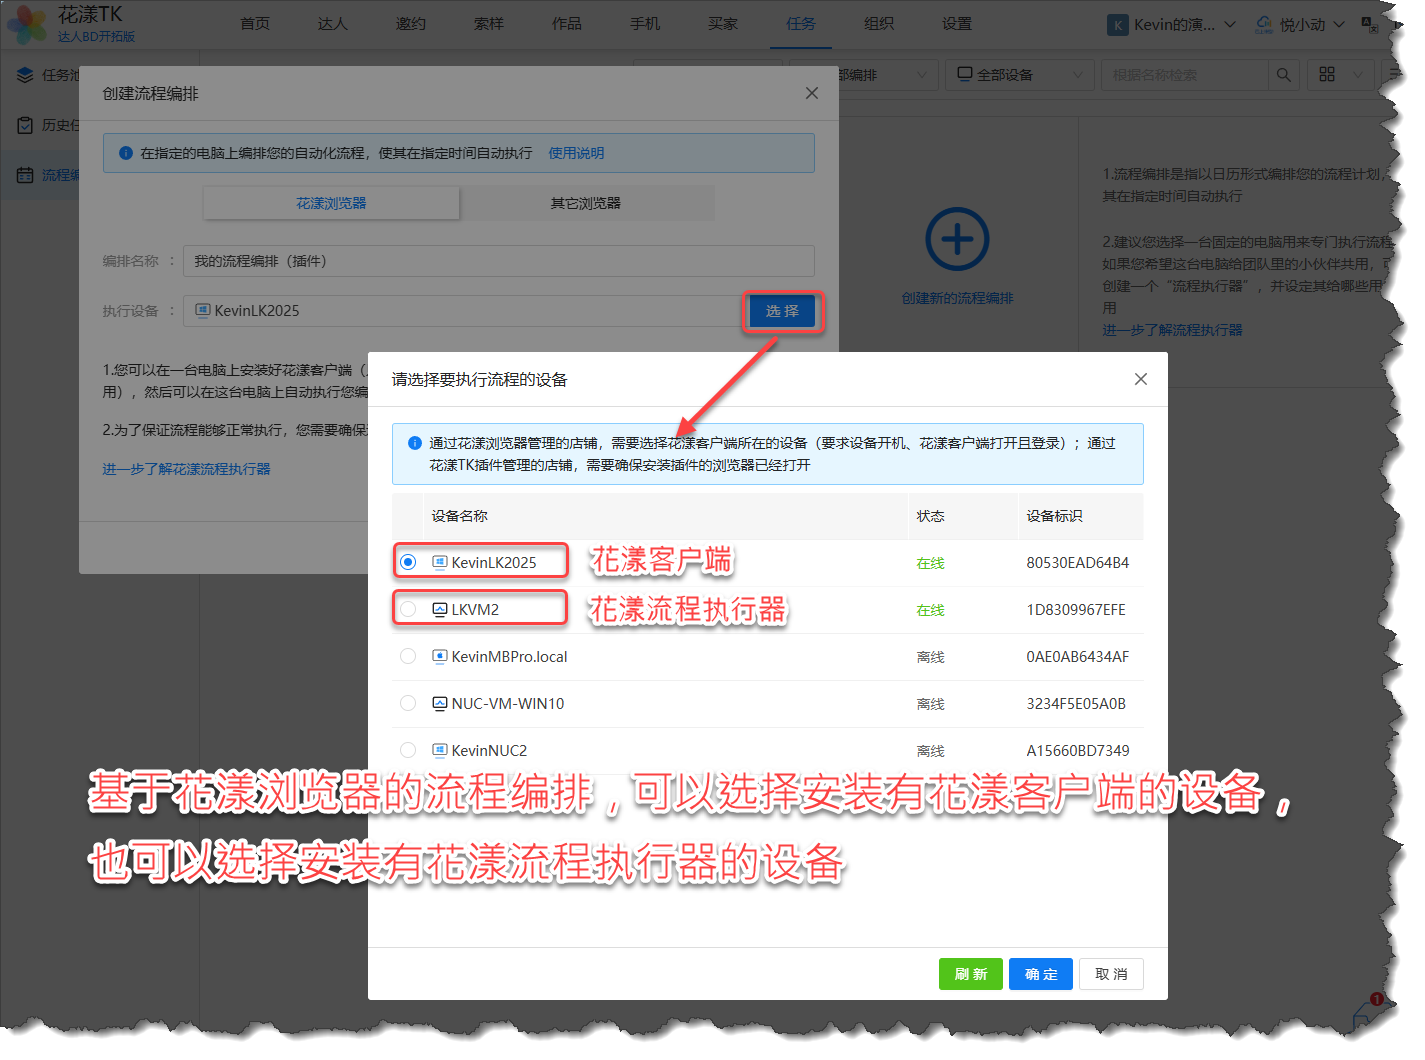Select KevinMBPro.local device radio button

(408, 656)
